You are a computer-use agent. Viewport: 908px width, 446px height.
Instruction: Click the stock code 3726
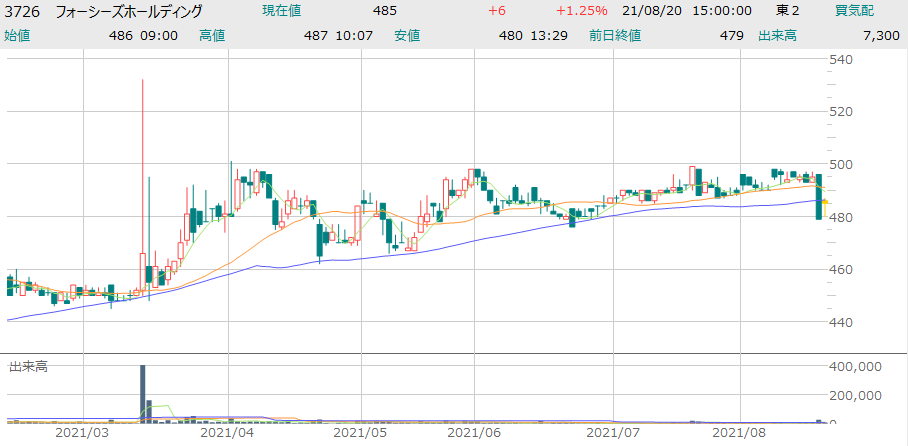[x=21, y=11]
